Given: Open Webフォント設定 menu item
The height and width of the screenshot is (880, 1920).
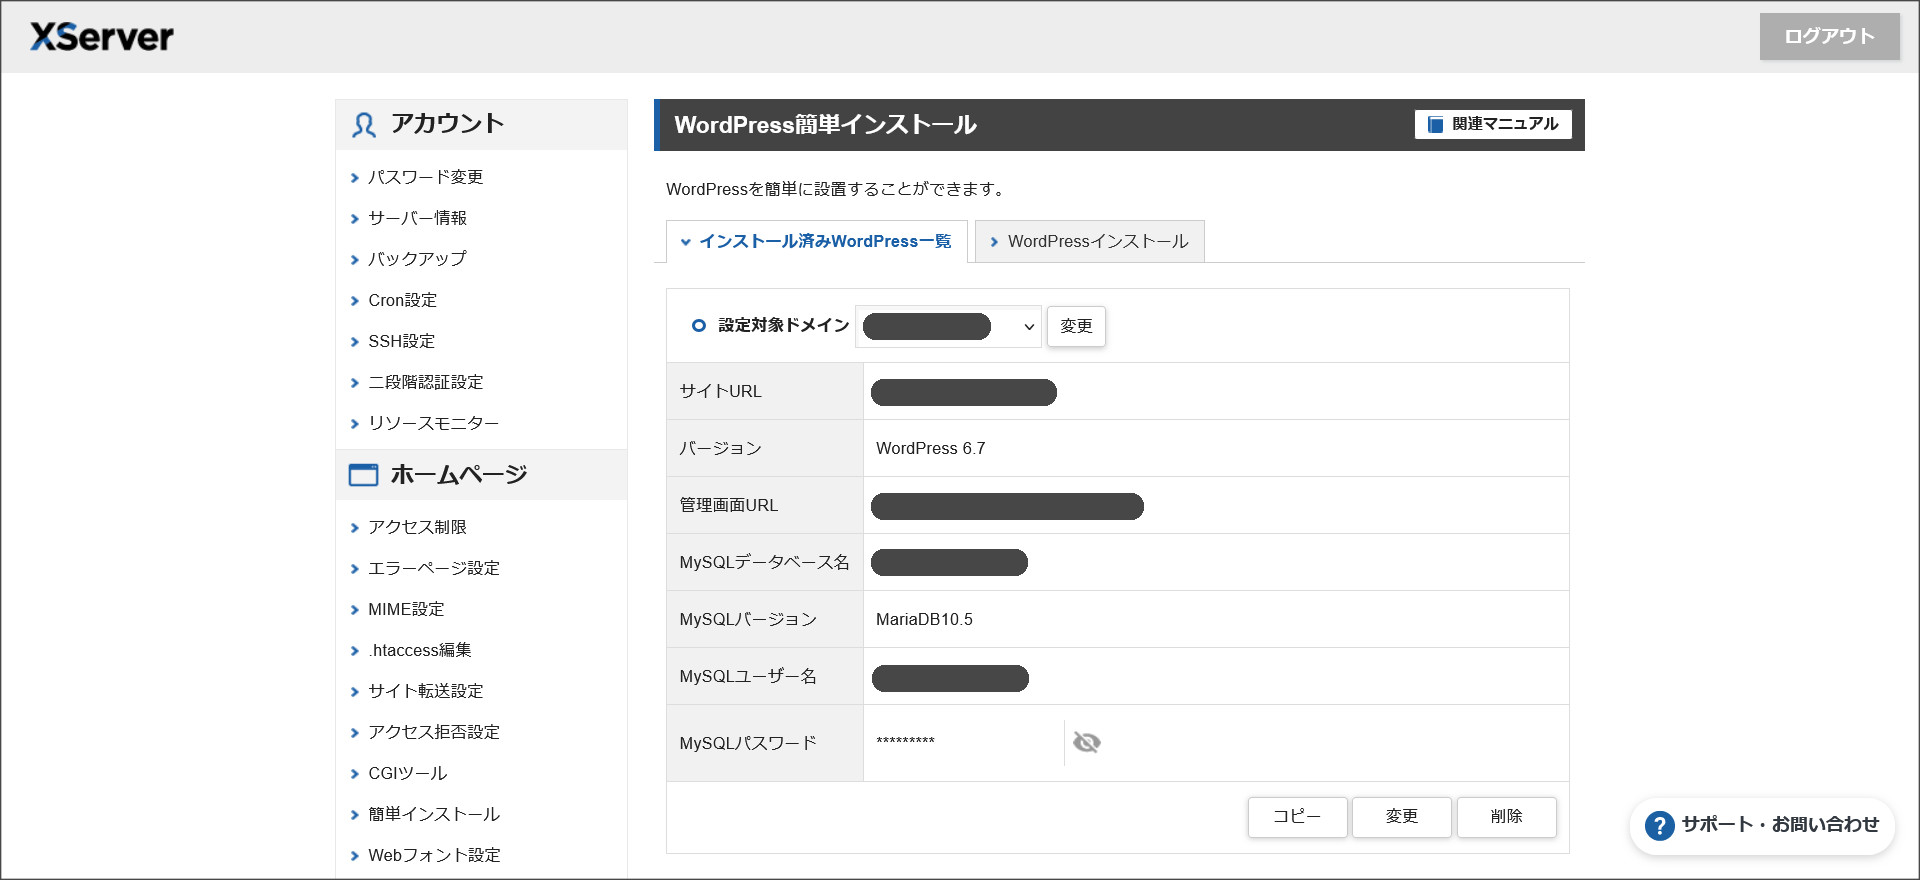Looking at the screenshot, I should [434, 855].
